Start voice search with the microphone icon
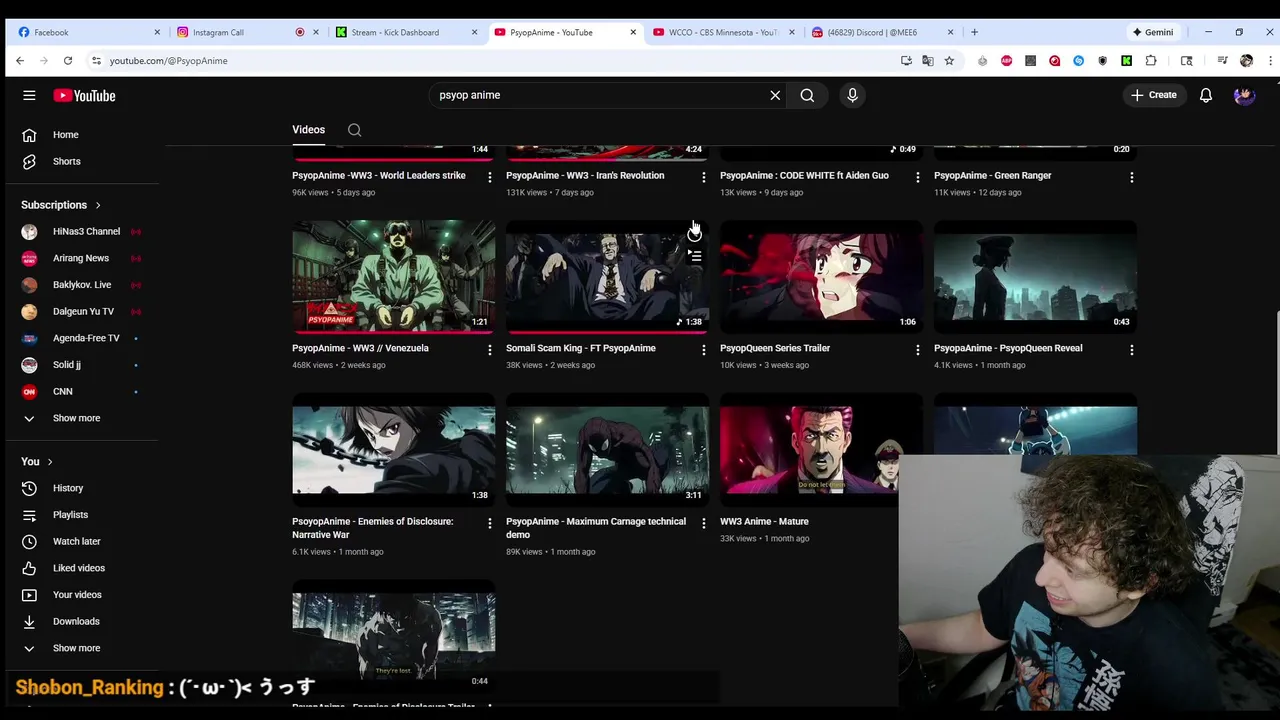1280x720 pixels. coord(852,95)
